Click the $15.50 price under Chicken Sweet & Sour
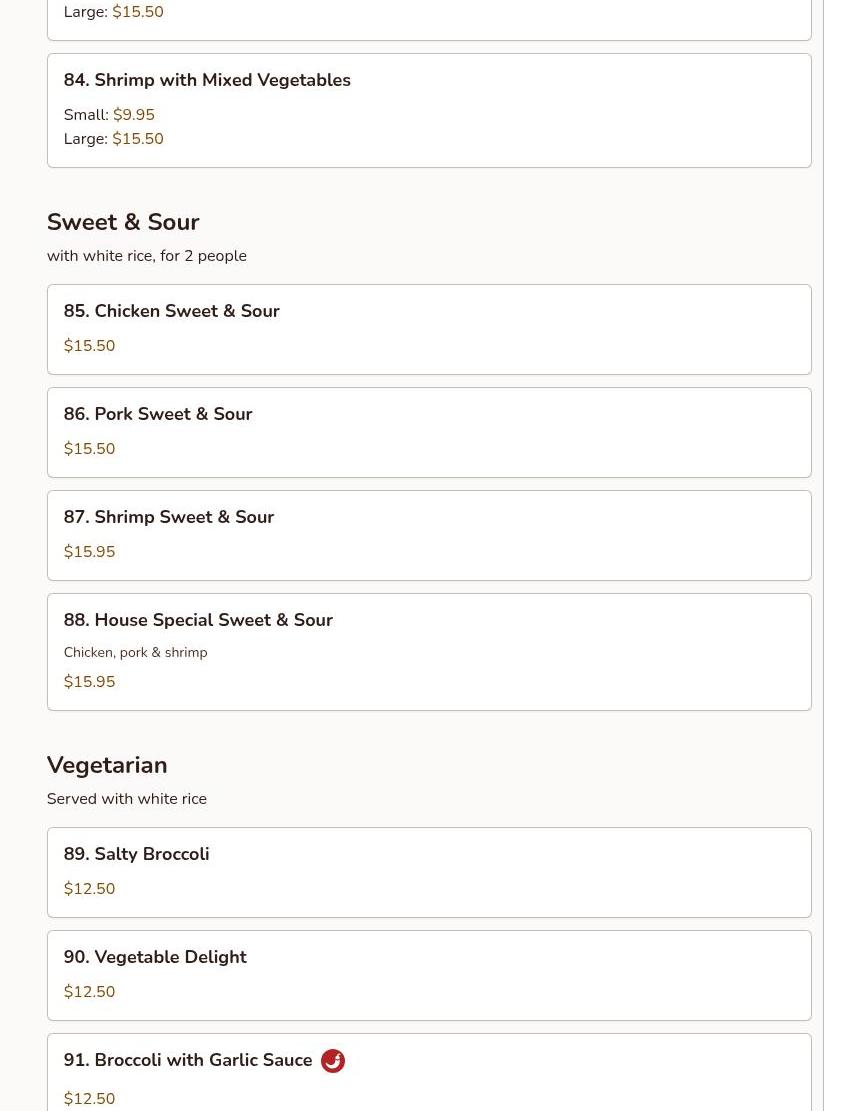The width and height of the screenshot is (844, 1111). [89, 346]
